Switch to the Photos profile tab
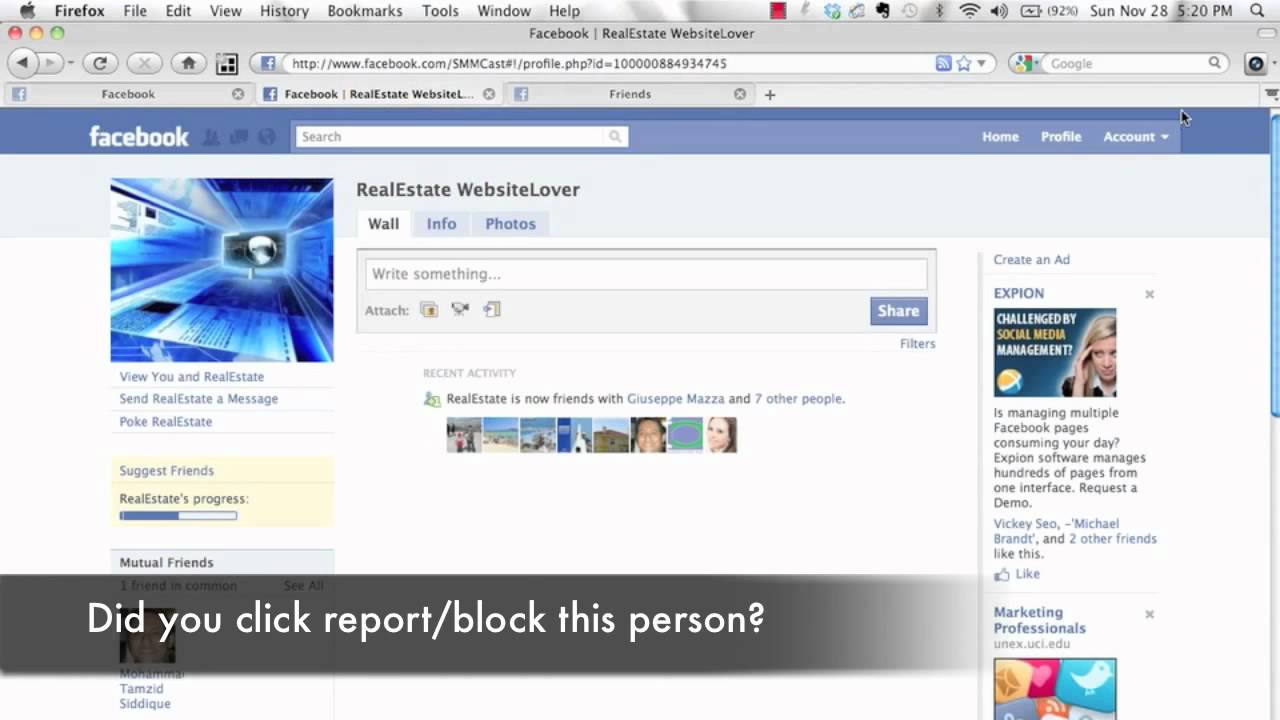Screen dimensions: 1280x720 coord(511,224)
